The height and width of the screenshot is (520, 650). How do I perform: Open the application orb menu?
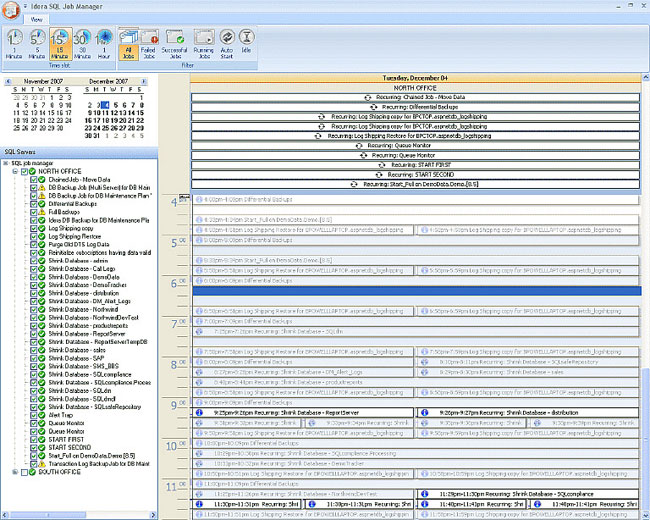(x=10, y=10)
